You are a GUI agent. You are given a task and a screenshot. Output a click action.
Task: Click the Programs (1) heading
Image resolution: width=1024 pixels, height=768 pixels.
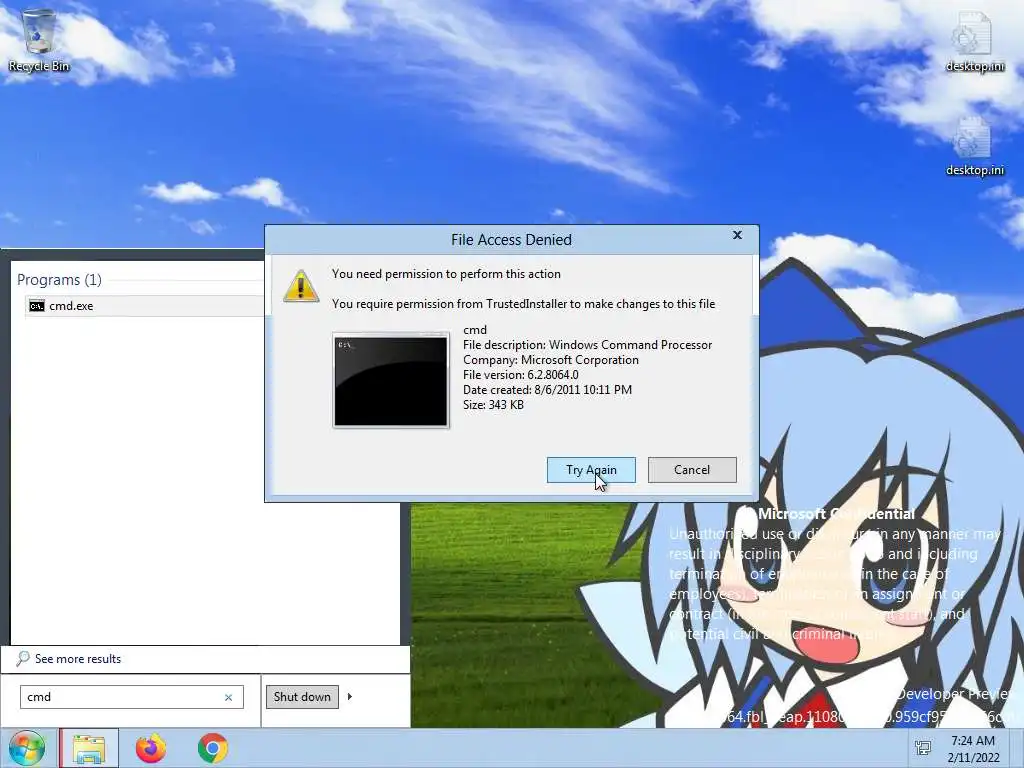(x=59, y=280)
